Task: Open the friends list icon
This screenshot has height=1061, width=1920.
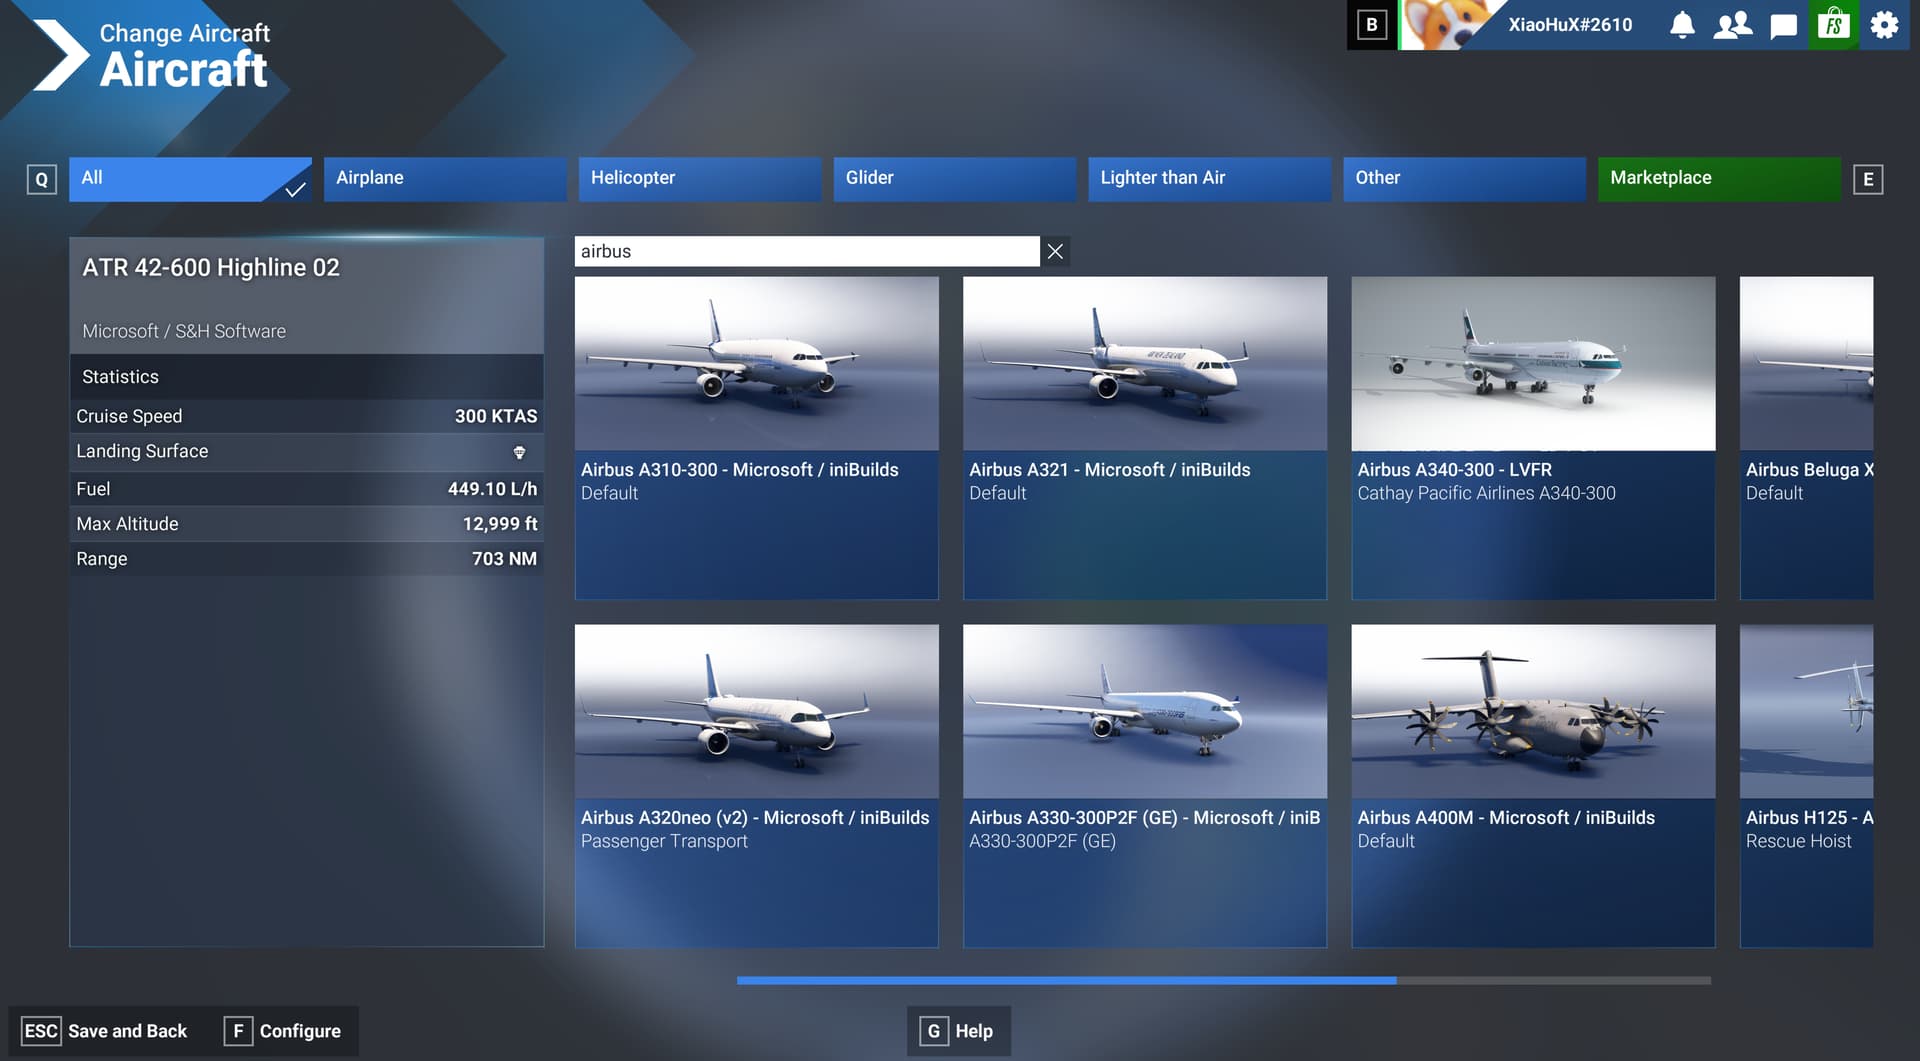Action: pyautogui.click(x=1732, y=25)
